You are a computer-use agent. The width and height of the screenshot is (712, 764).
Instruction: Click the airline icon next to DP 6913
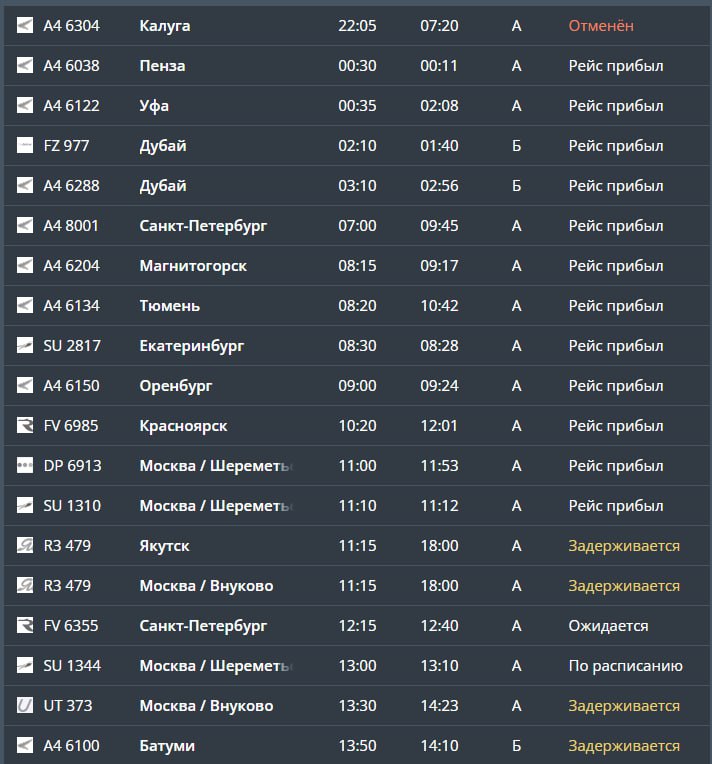[25, 466]
